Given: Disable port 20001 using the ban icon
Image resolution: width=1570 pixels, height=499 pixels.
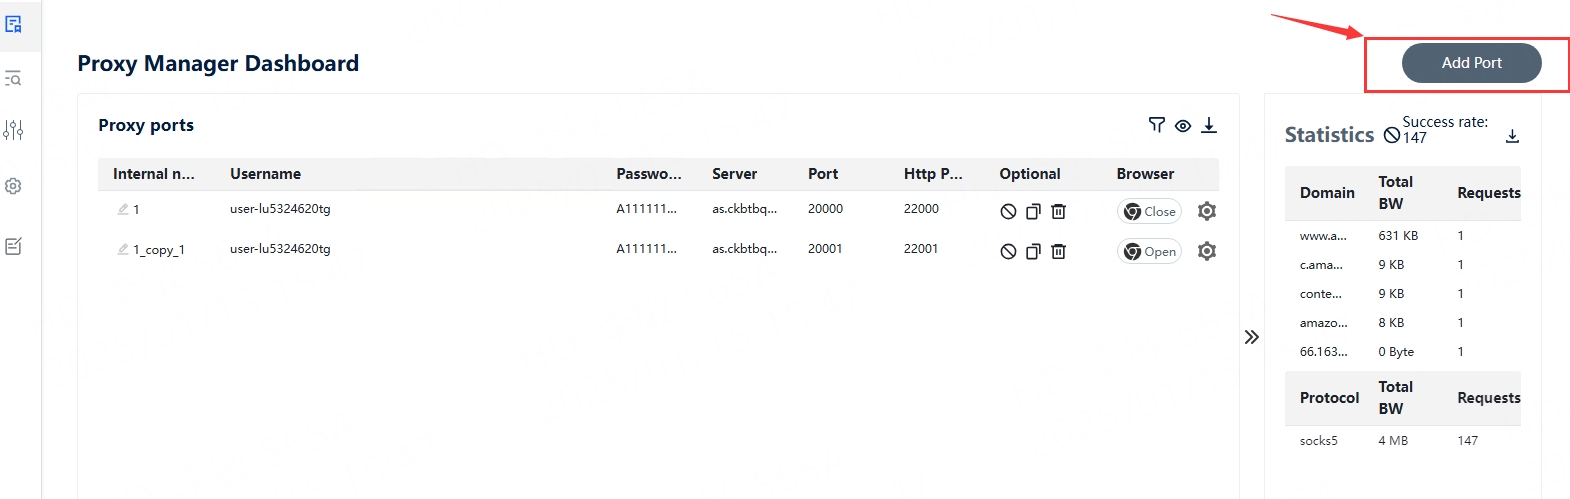Looking at the screenshot, I should [1008, 251].
